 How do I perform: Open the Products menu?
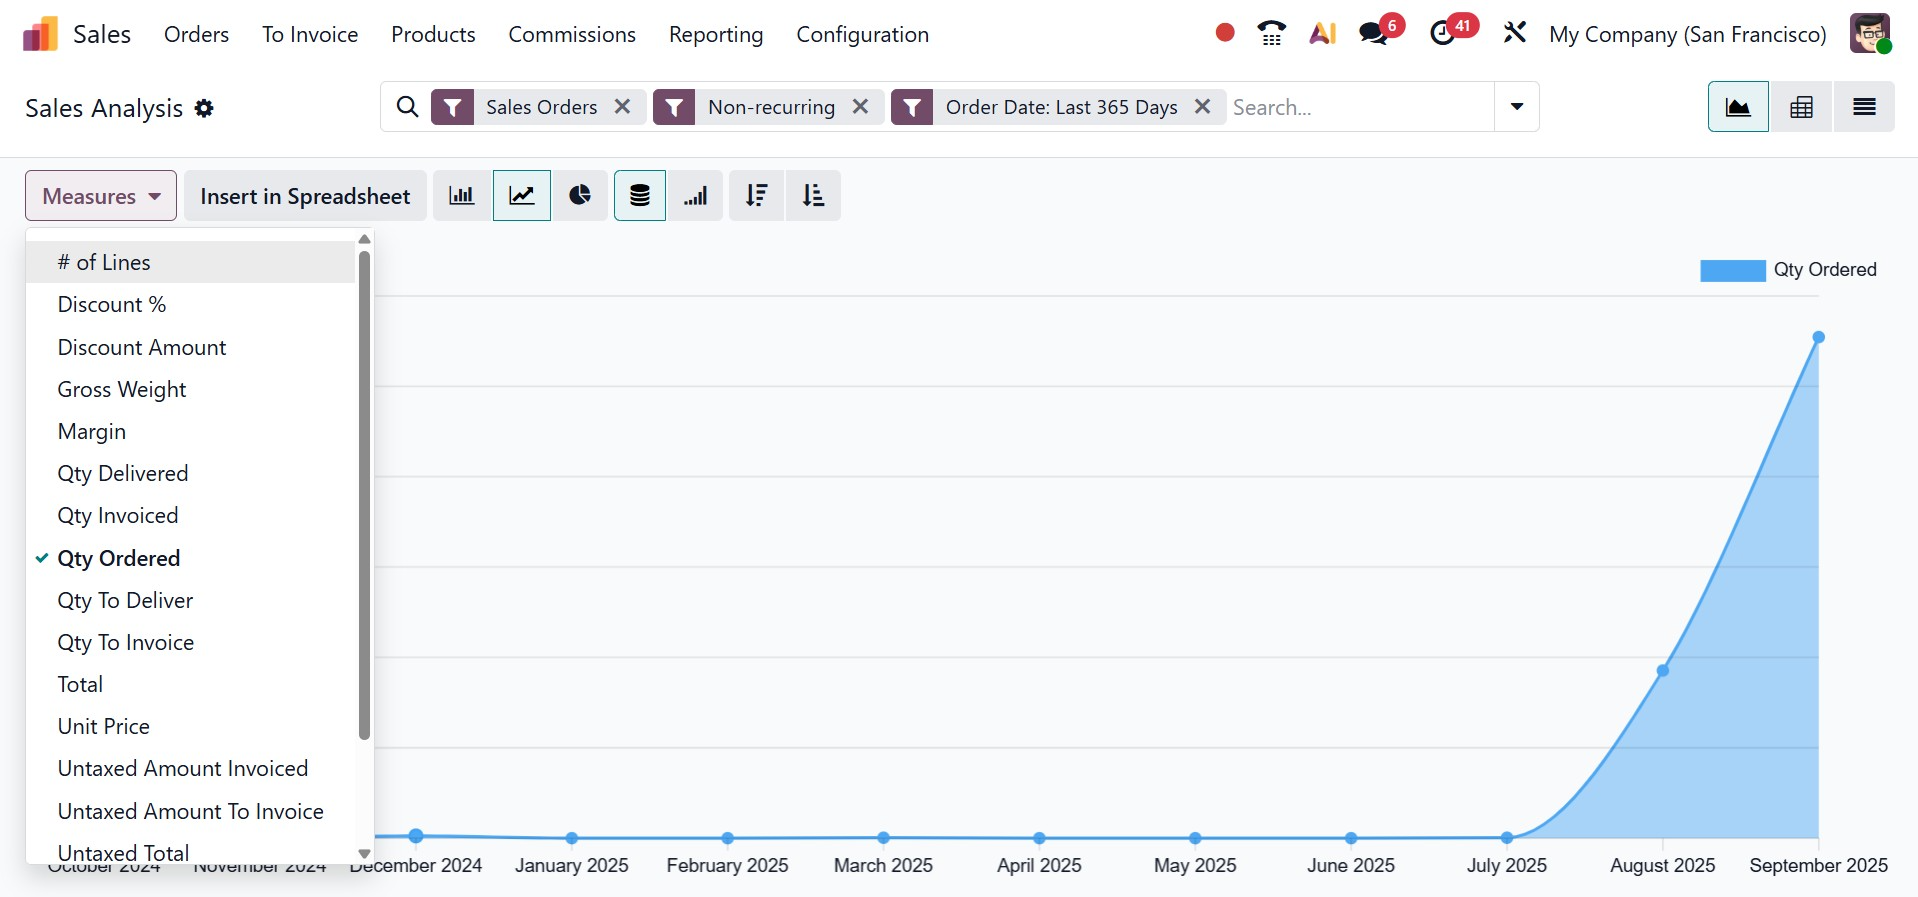click(433, 34)
